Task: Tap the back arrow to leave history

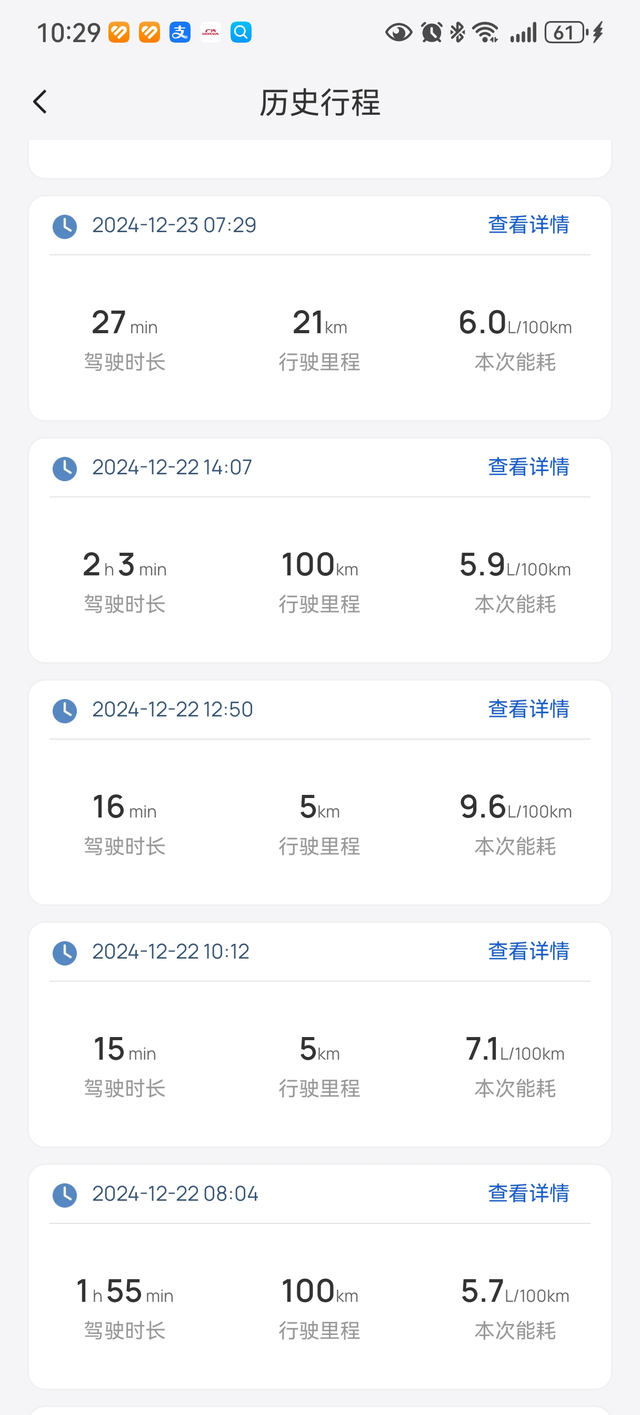Action: [x=39, y=102]
